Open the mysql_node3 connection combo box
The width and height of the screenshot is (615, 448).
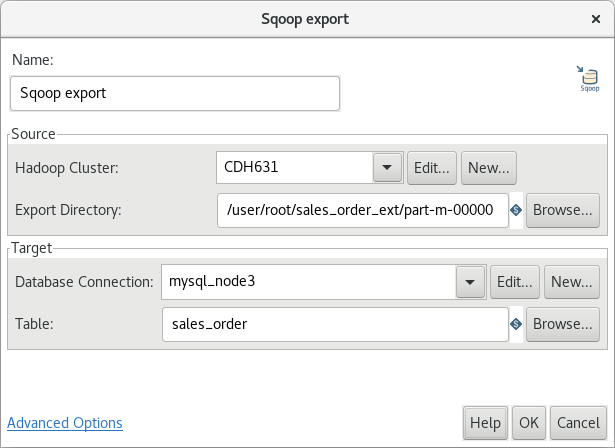(x=324, y=282)
